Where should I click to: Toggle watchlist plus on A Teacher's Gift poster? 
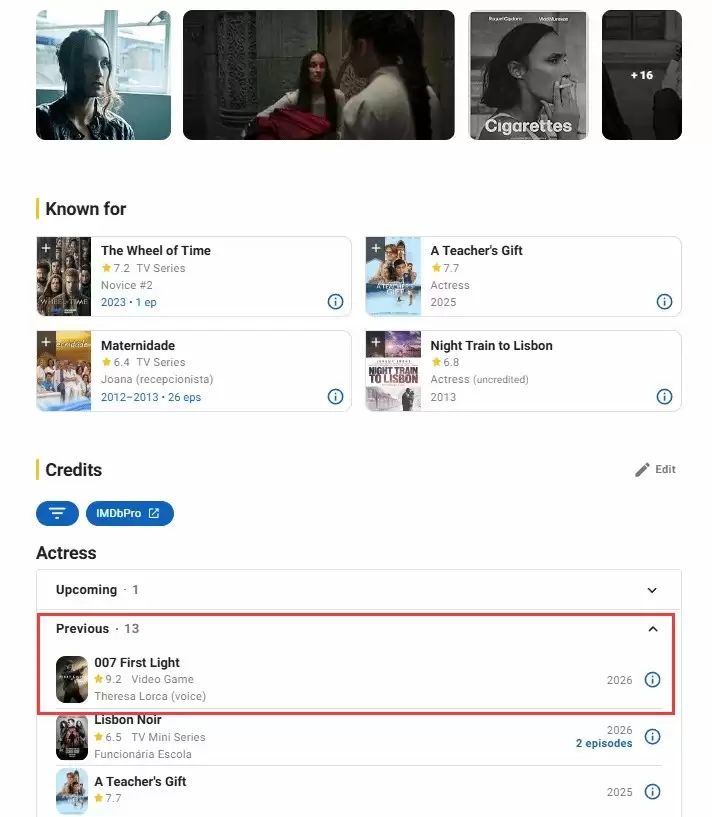coord(375,247)
